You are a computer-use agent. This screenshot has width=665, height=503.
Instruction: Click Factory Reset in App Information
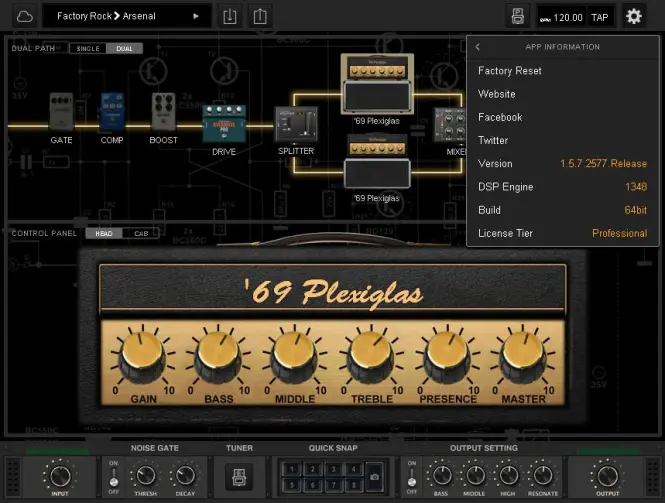pos(562,71)
